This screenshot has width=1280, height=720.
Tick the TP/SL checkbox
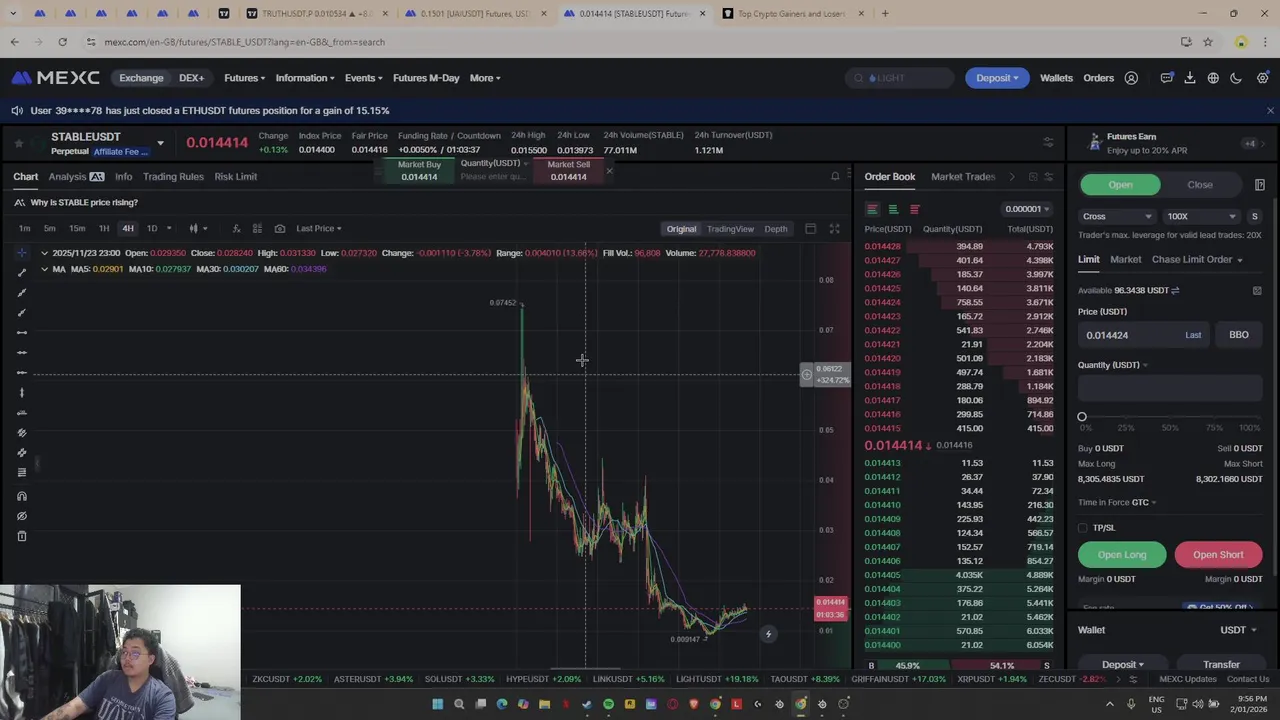pyautogui.click(x=1083, y=527)
